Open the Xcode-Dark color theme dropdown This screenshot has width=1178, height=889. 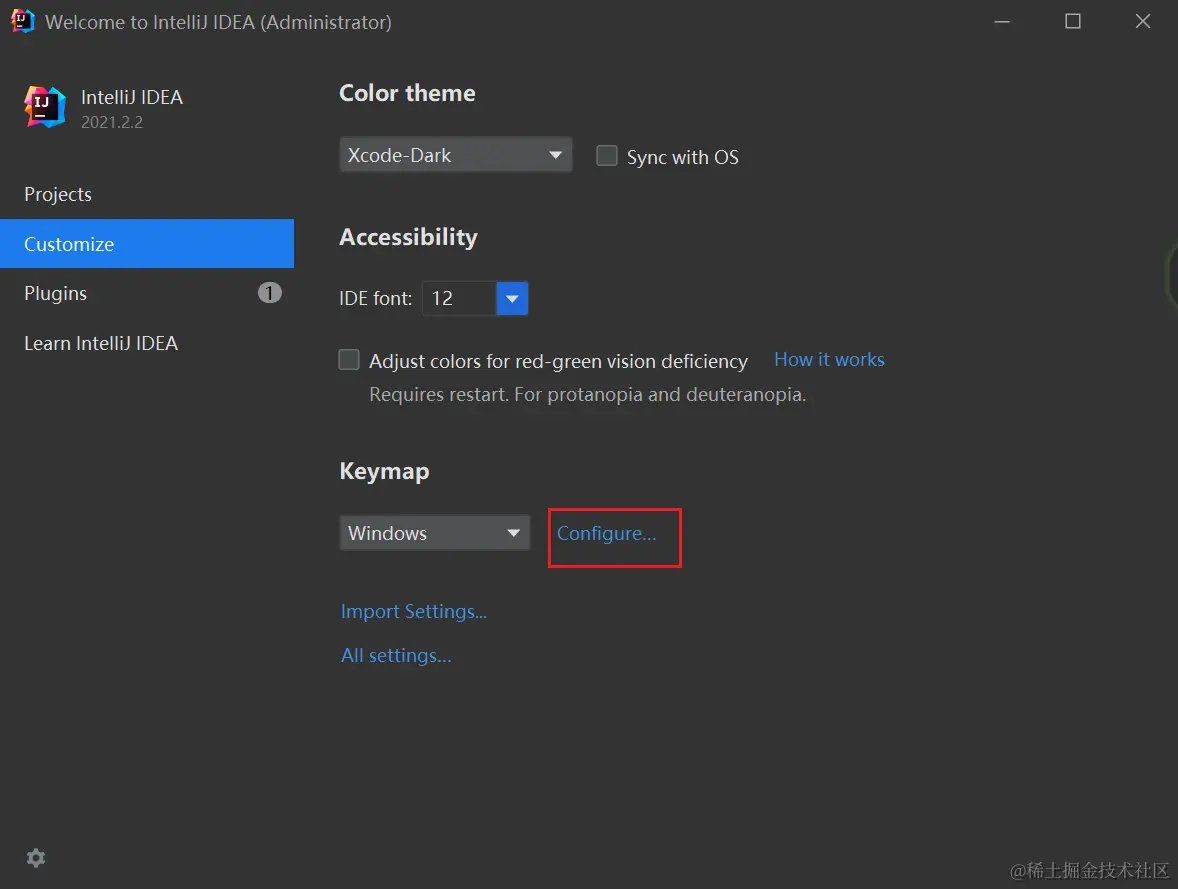tap(455, 155)
